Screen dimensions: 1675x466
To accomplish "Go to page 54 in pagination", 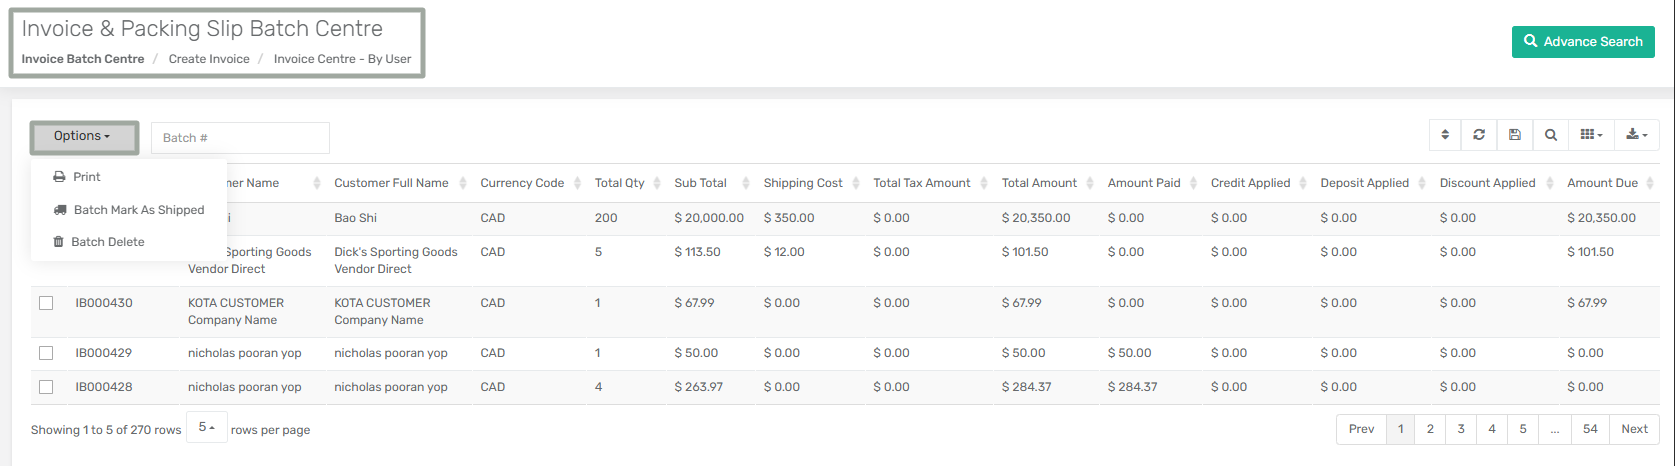I will 1590,429.
